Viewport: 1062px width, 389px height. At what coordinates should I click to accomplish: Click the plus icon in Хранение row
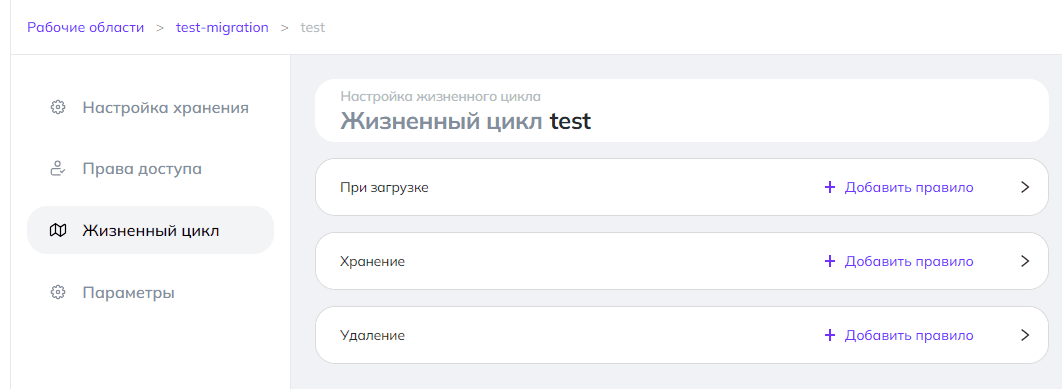tap(830, 261)
